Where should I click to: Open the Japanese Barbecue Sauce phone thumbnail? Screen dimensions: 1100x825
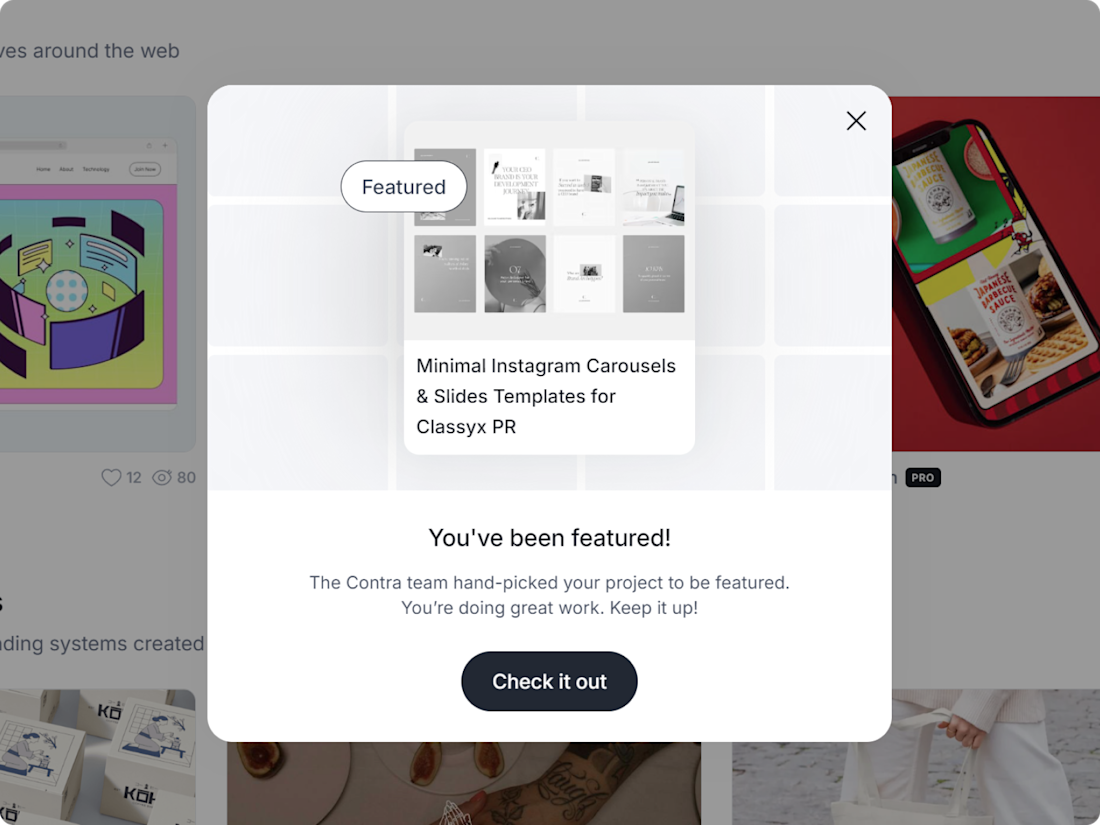pos(990,273)
